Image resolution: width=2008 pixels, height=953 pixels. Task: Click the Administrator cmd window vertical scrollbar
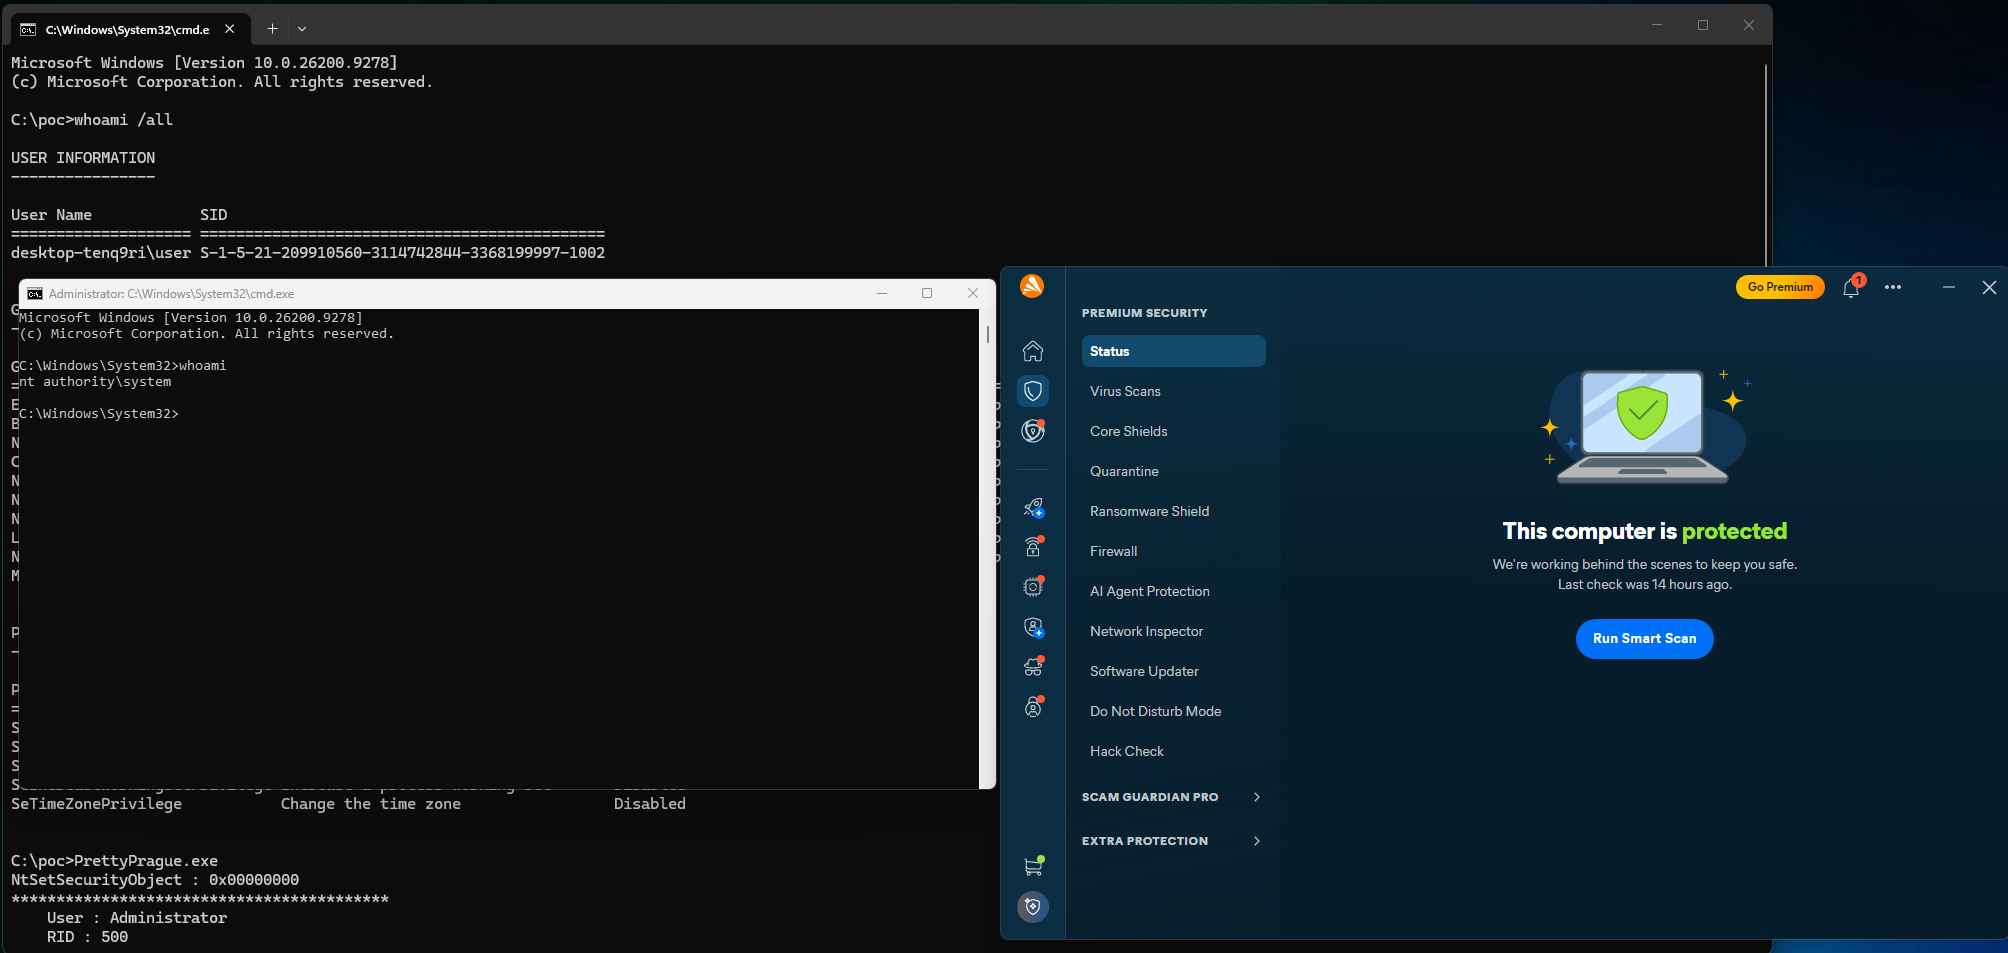988,335
